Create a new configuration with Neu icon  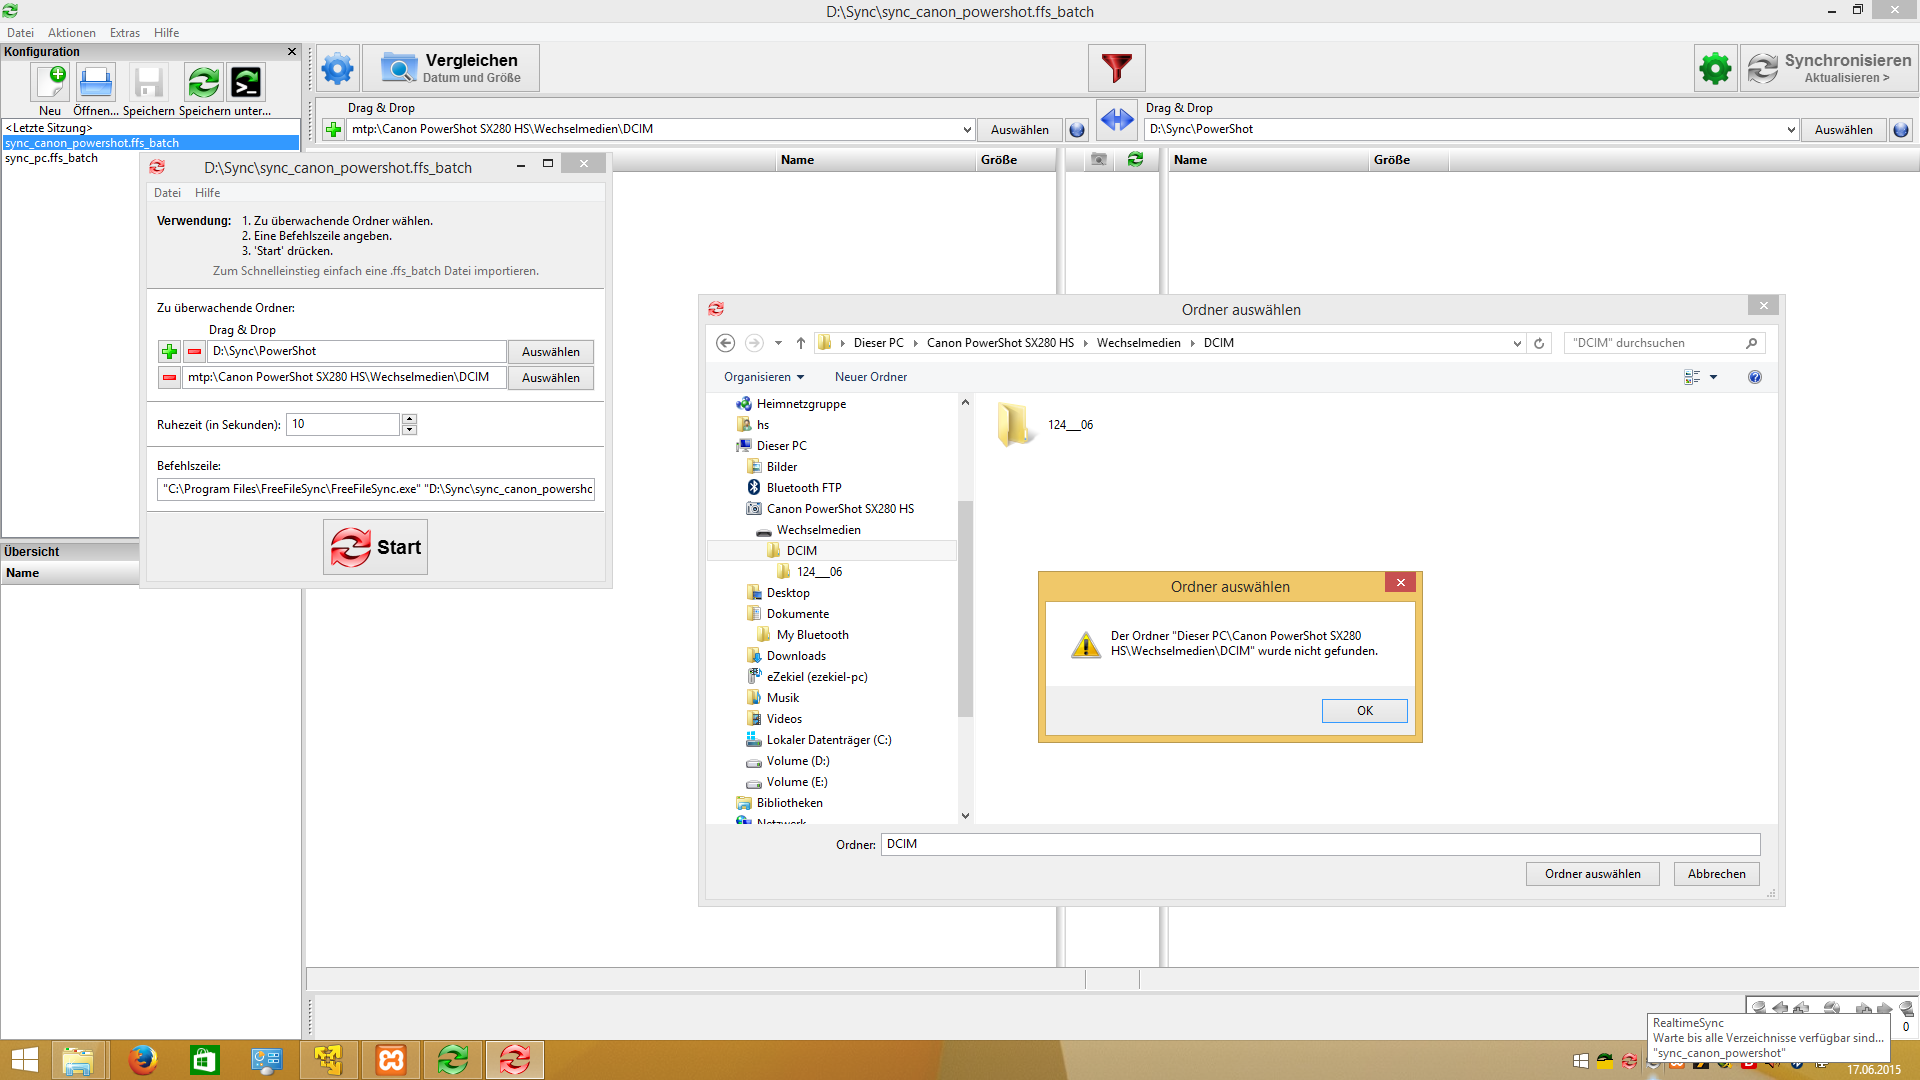pos(50,82)
